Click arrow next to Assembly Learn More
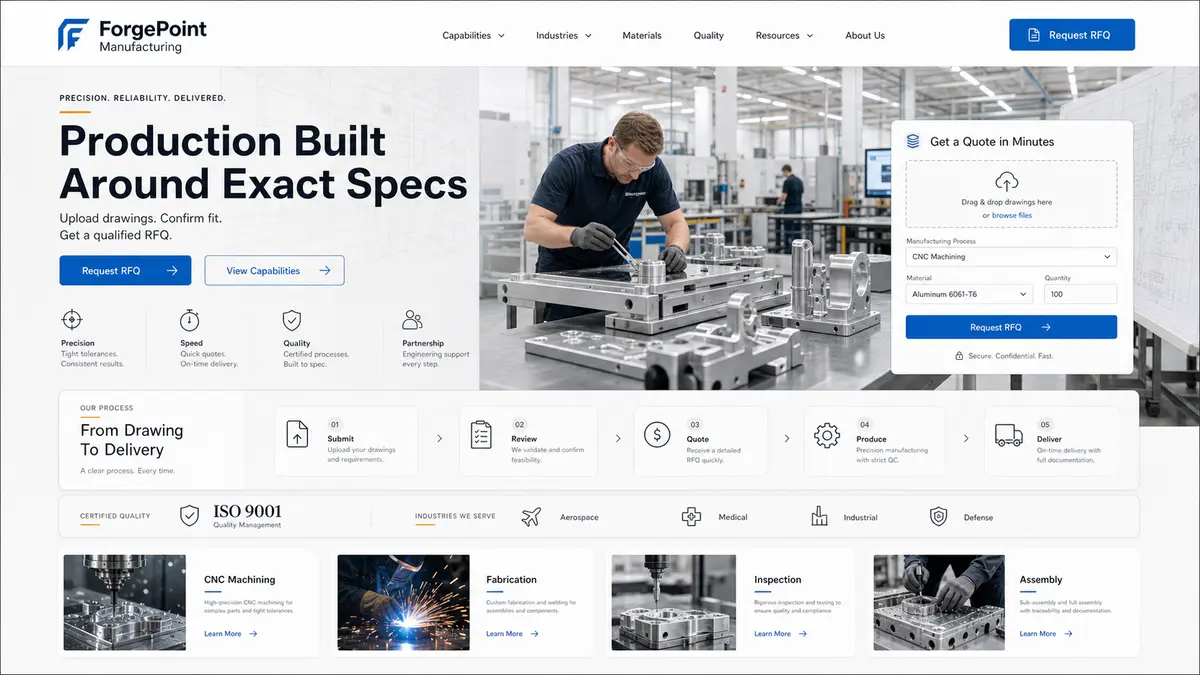Screen dimensions: 1200x675 tap(1068, 634)
